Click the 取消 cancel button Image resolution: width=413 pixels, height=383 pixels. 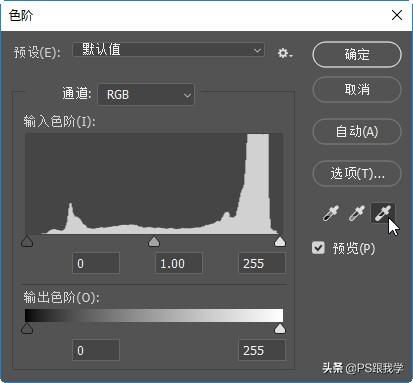point(357,89)
